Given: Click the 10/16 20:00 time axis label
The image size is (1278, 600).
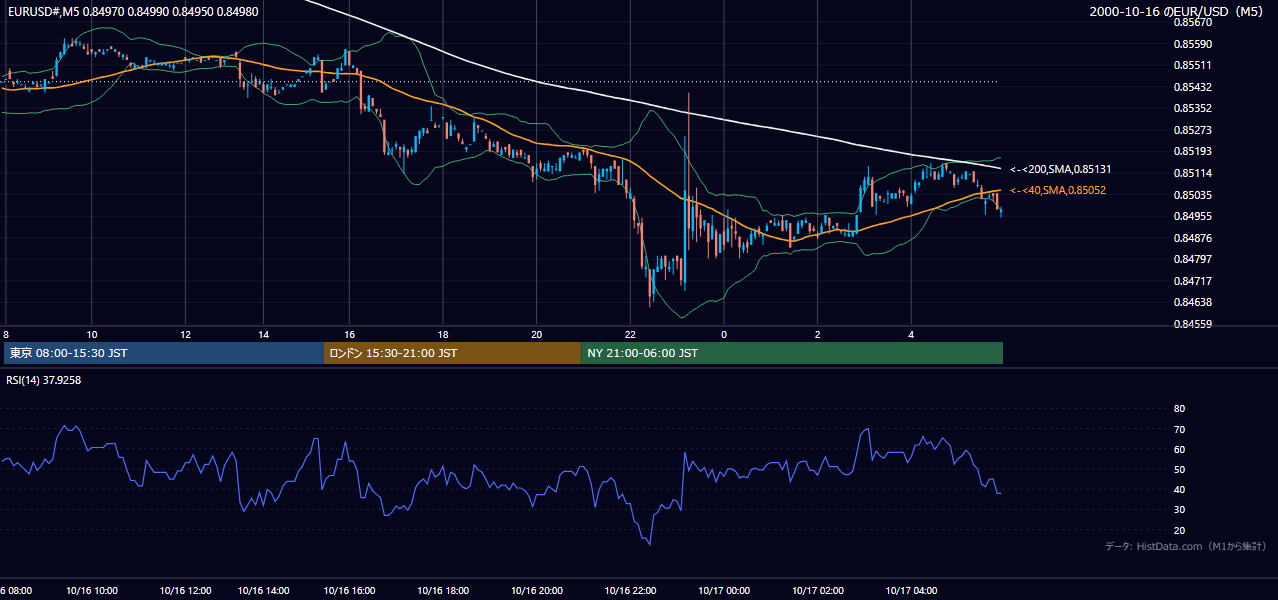Looking at the screenshot, I should [537, 591].
